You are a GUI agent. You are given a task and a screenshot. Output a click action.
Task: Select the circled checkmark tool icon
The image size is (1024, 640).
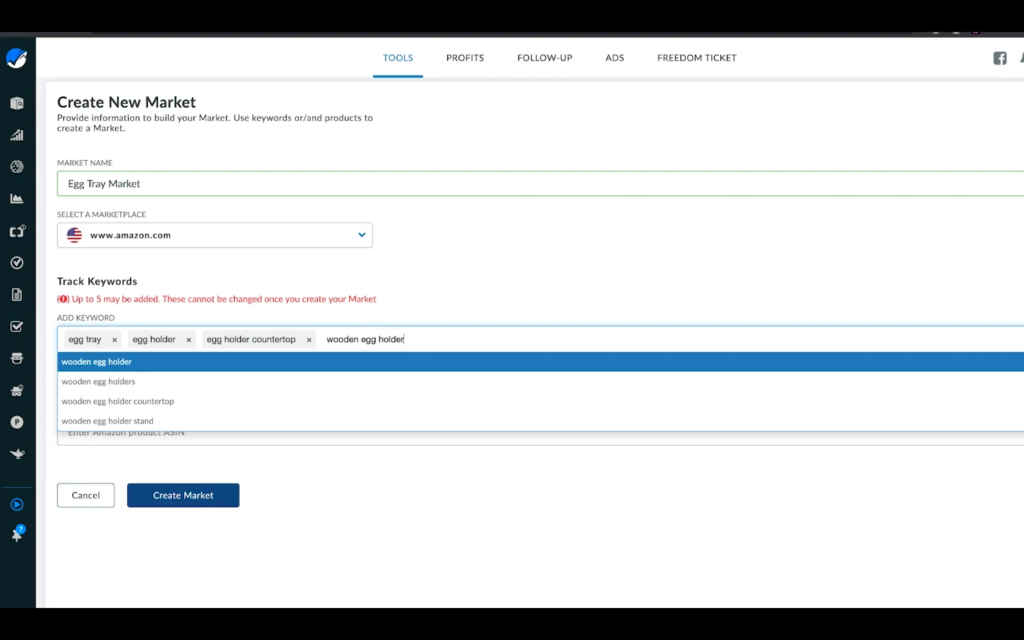pyautogui.click(x=16, y=262)
